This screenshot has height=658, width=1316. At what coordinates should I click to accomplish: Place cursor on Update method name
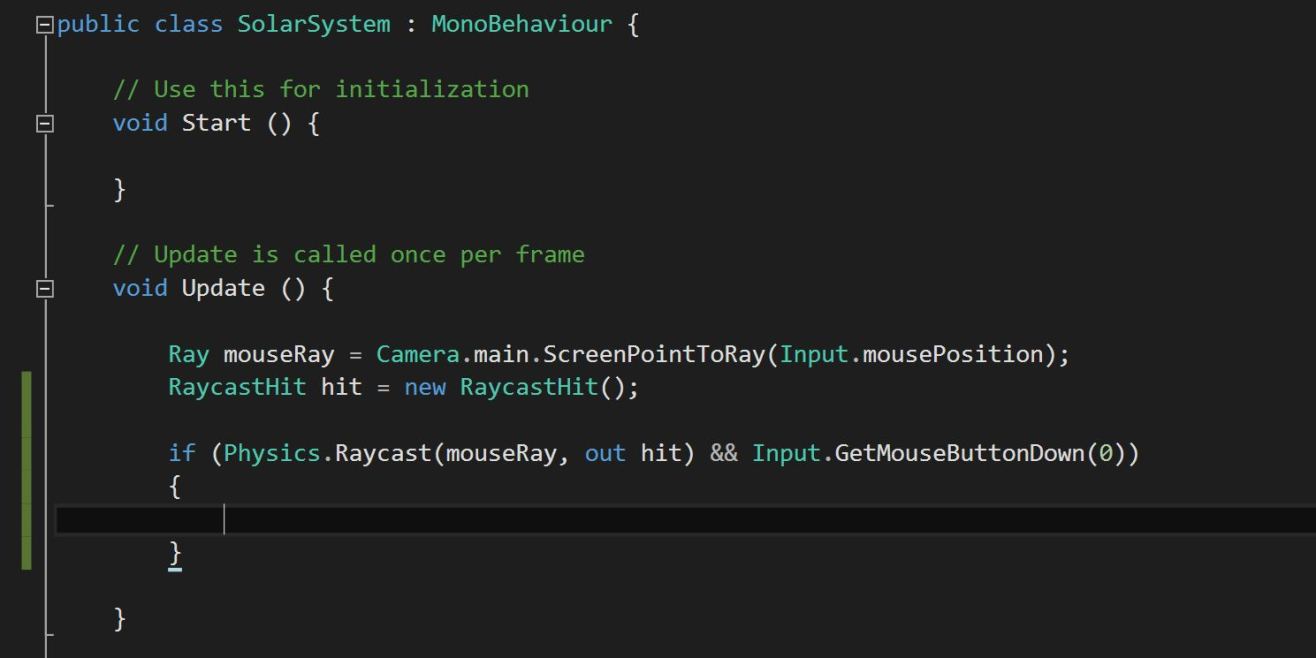pyautogui.click(x=222, y=288)
